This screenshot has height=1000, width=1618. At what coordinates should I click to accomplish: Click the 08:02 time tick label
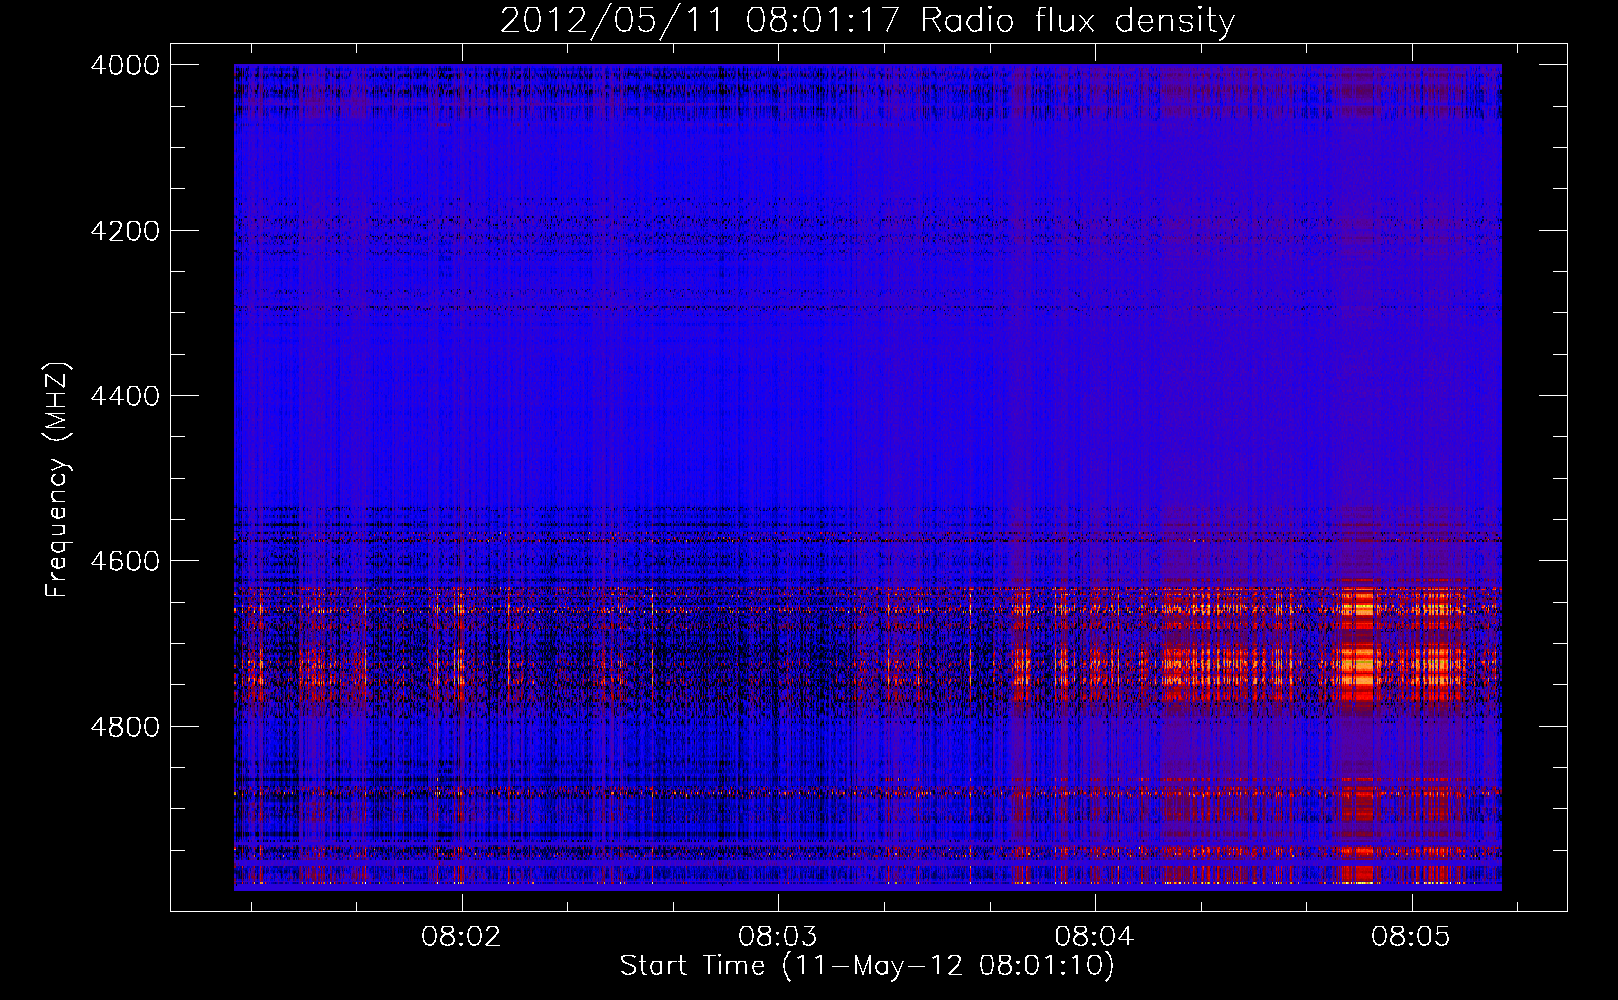tap(461, 937)
